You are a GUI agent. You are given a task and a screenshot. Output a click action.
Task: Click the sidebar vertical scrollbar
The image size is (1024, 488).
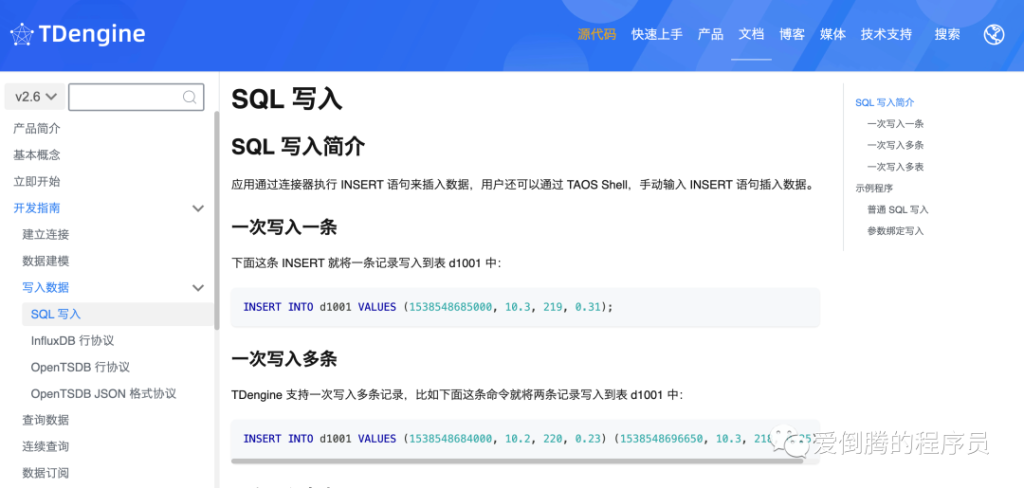[217, 220]
